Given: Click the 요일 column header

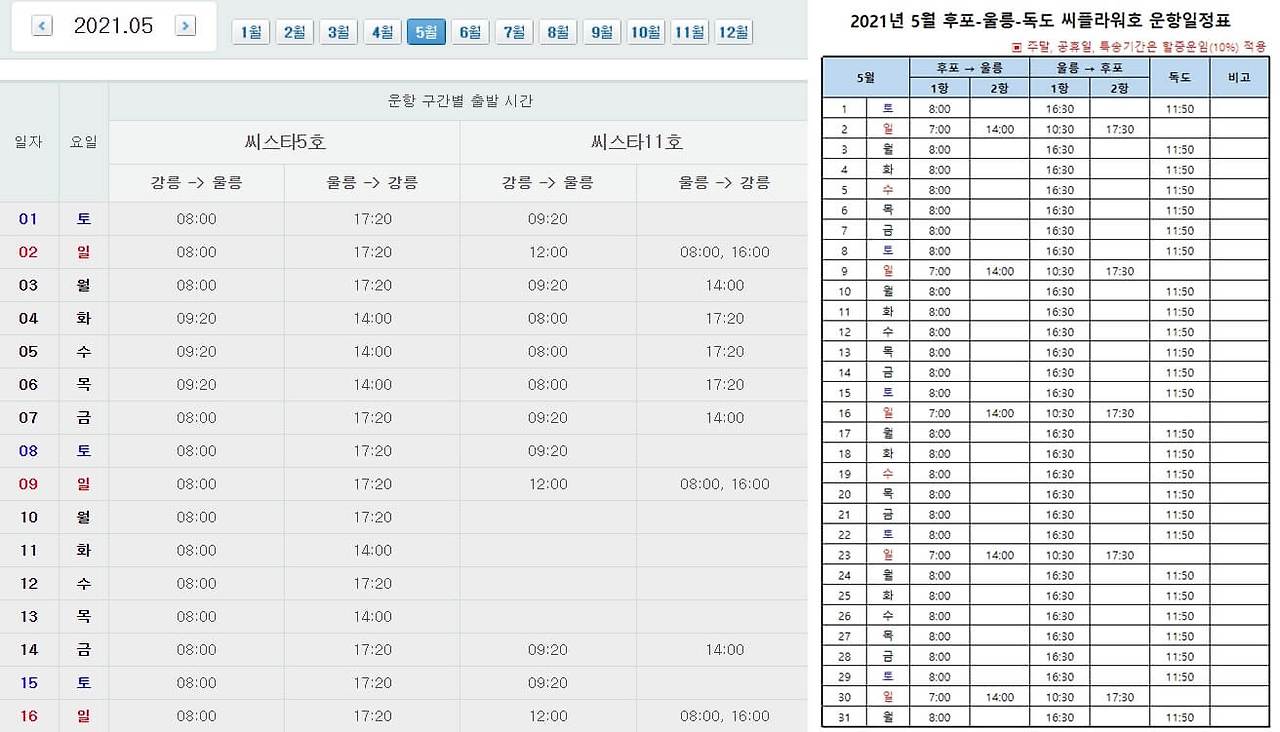Looking at the screenshot, I should pyautogui.click(x=84, y=142).
